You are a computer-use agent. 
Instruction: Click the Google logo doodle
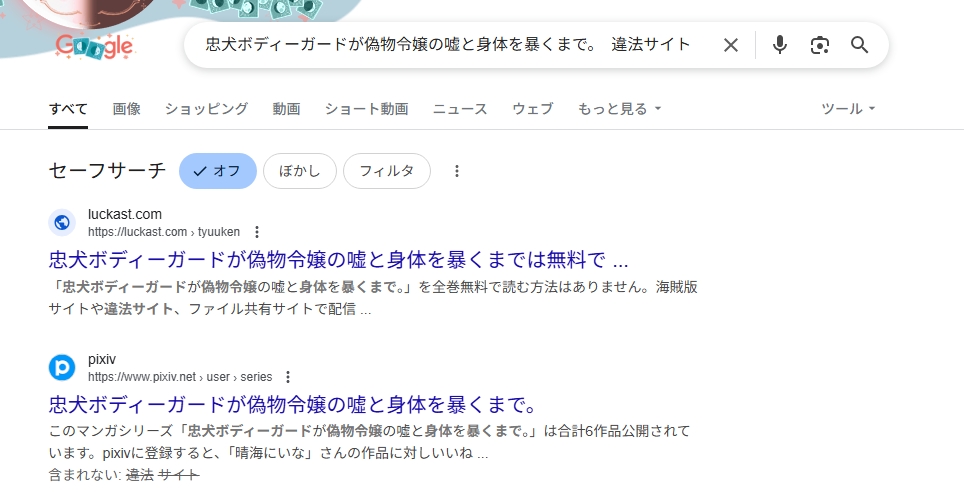point(94,46)
